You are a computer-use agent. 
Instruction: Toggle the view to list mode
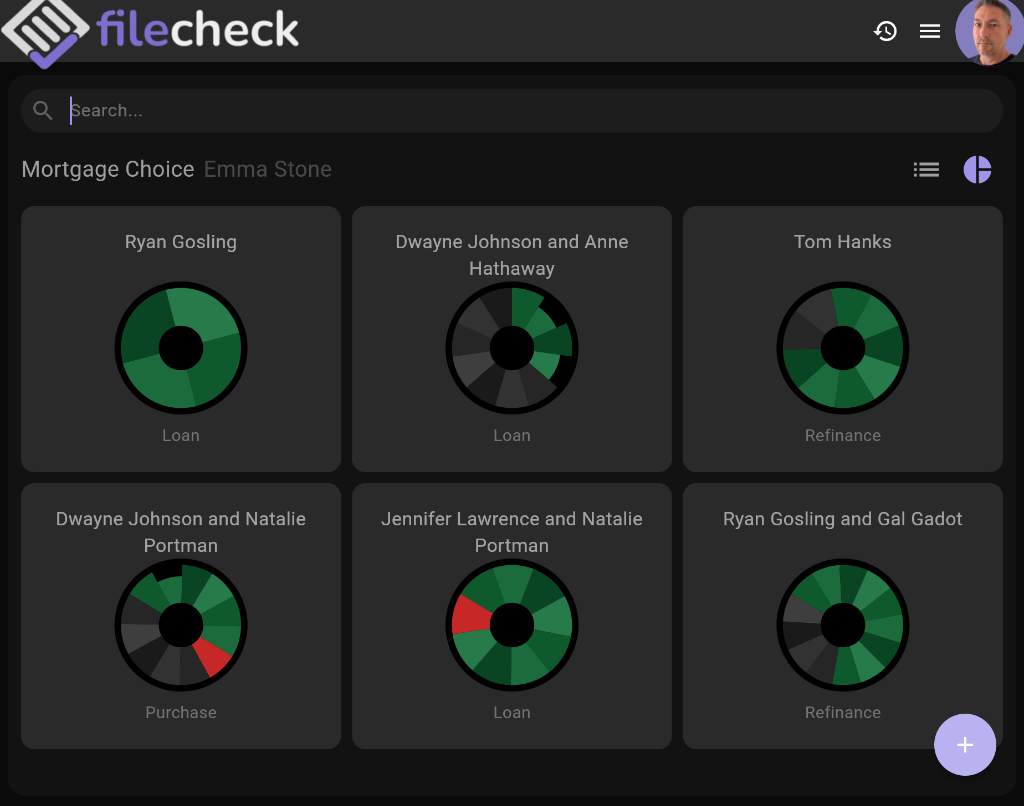point(926,169)
